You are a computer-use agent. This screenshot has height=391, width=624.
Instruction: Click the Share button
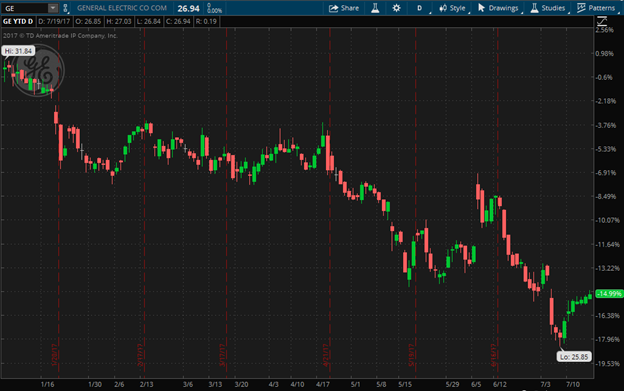pyautogui.click(x=344, y=8)
